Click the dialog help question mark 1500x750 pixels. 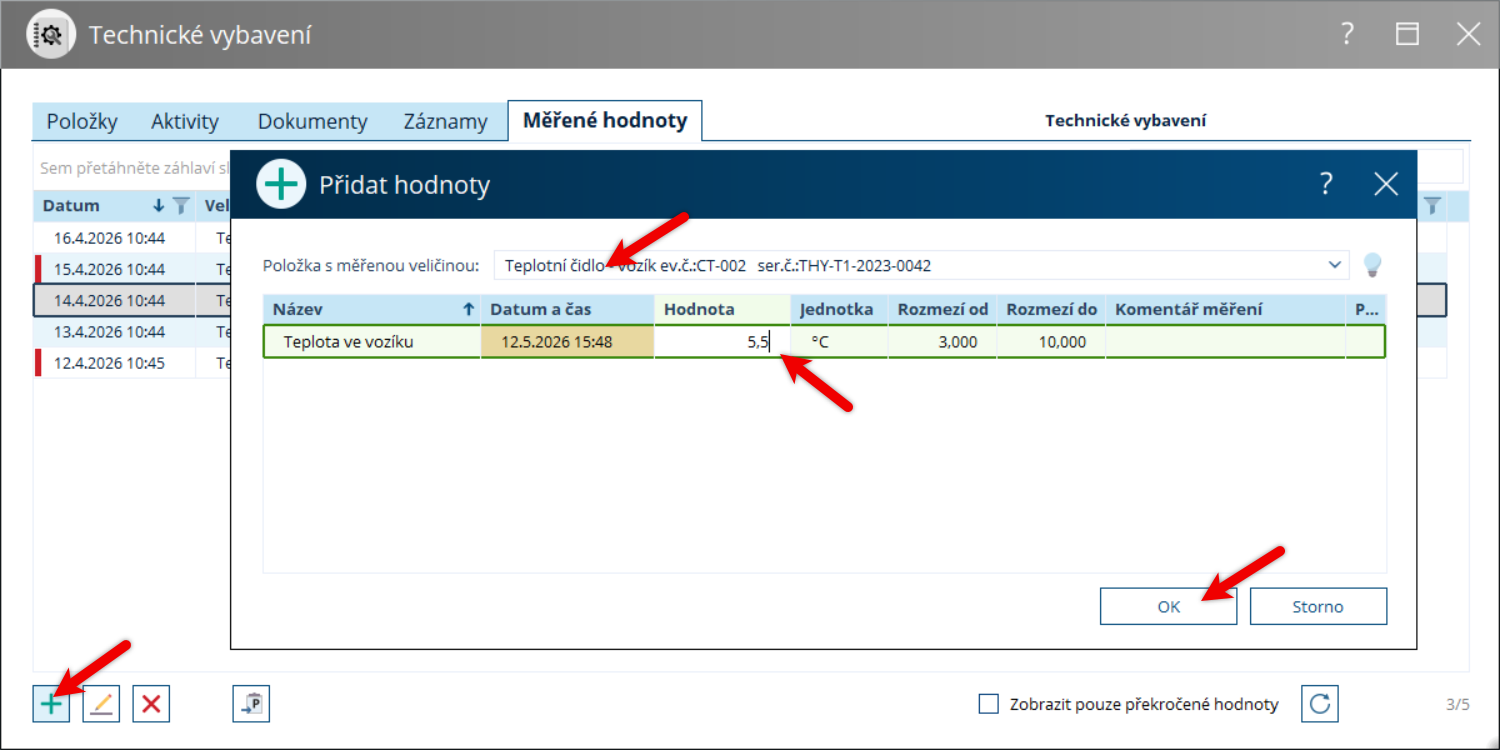click(1326, 184)
